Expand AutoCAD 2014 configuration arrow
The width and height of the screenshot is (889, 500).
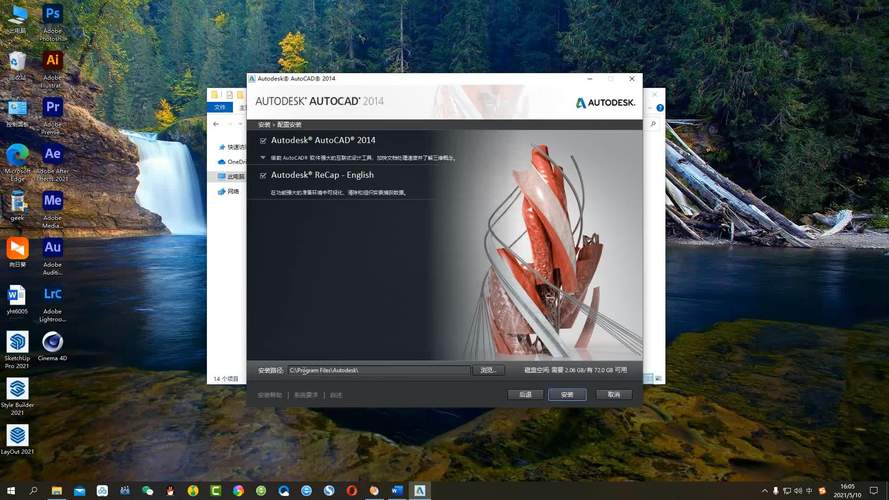click(x=263, y=158)
